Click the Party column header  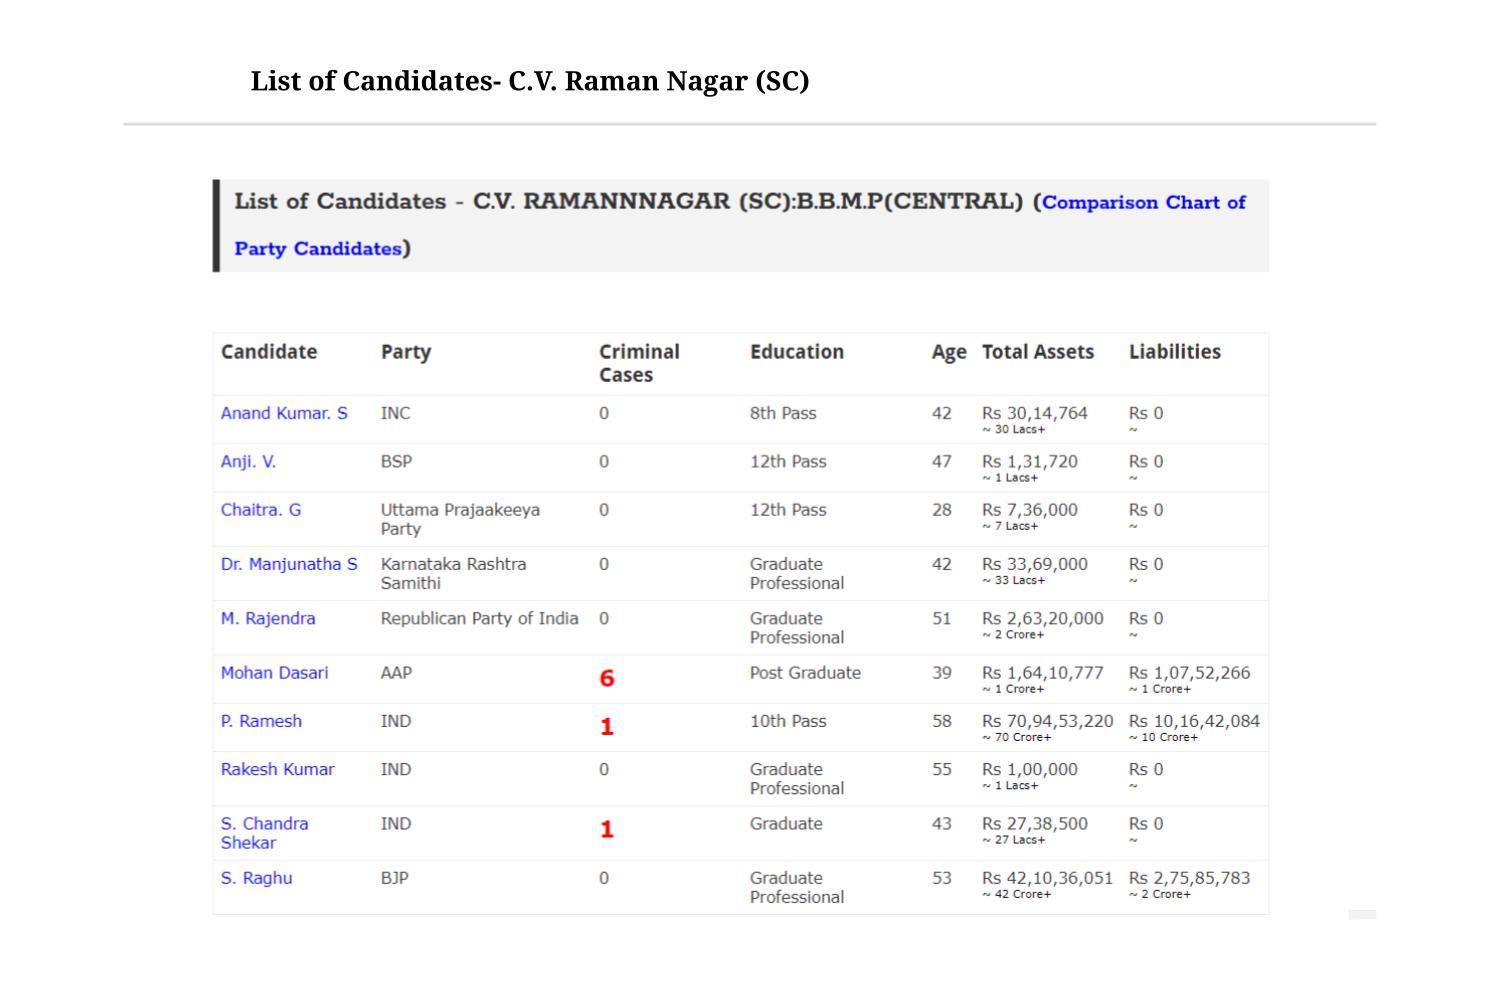[x=406, y=352]
